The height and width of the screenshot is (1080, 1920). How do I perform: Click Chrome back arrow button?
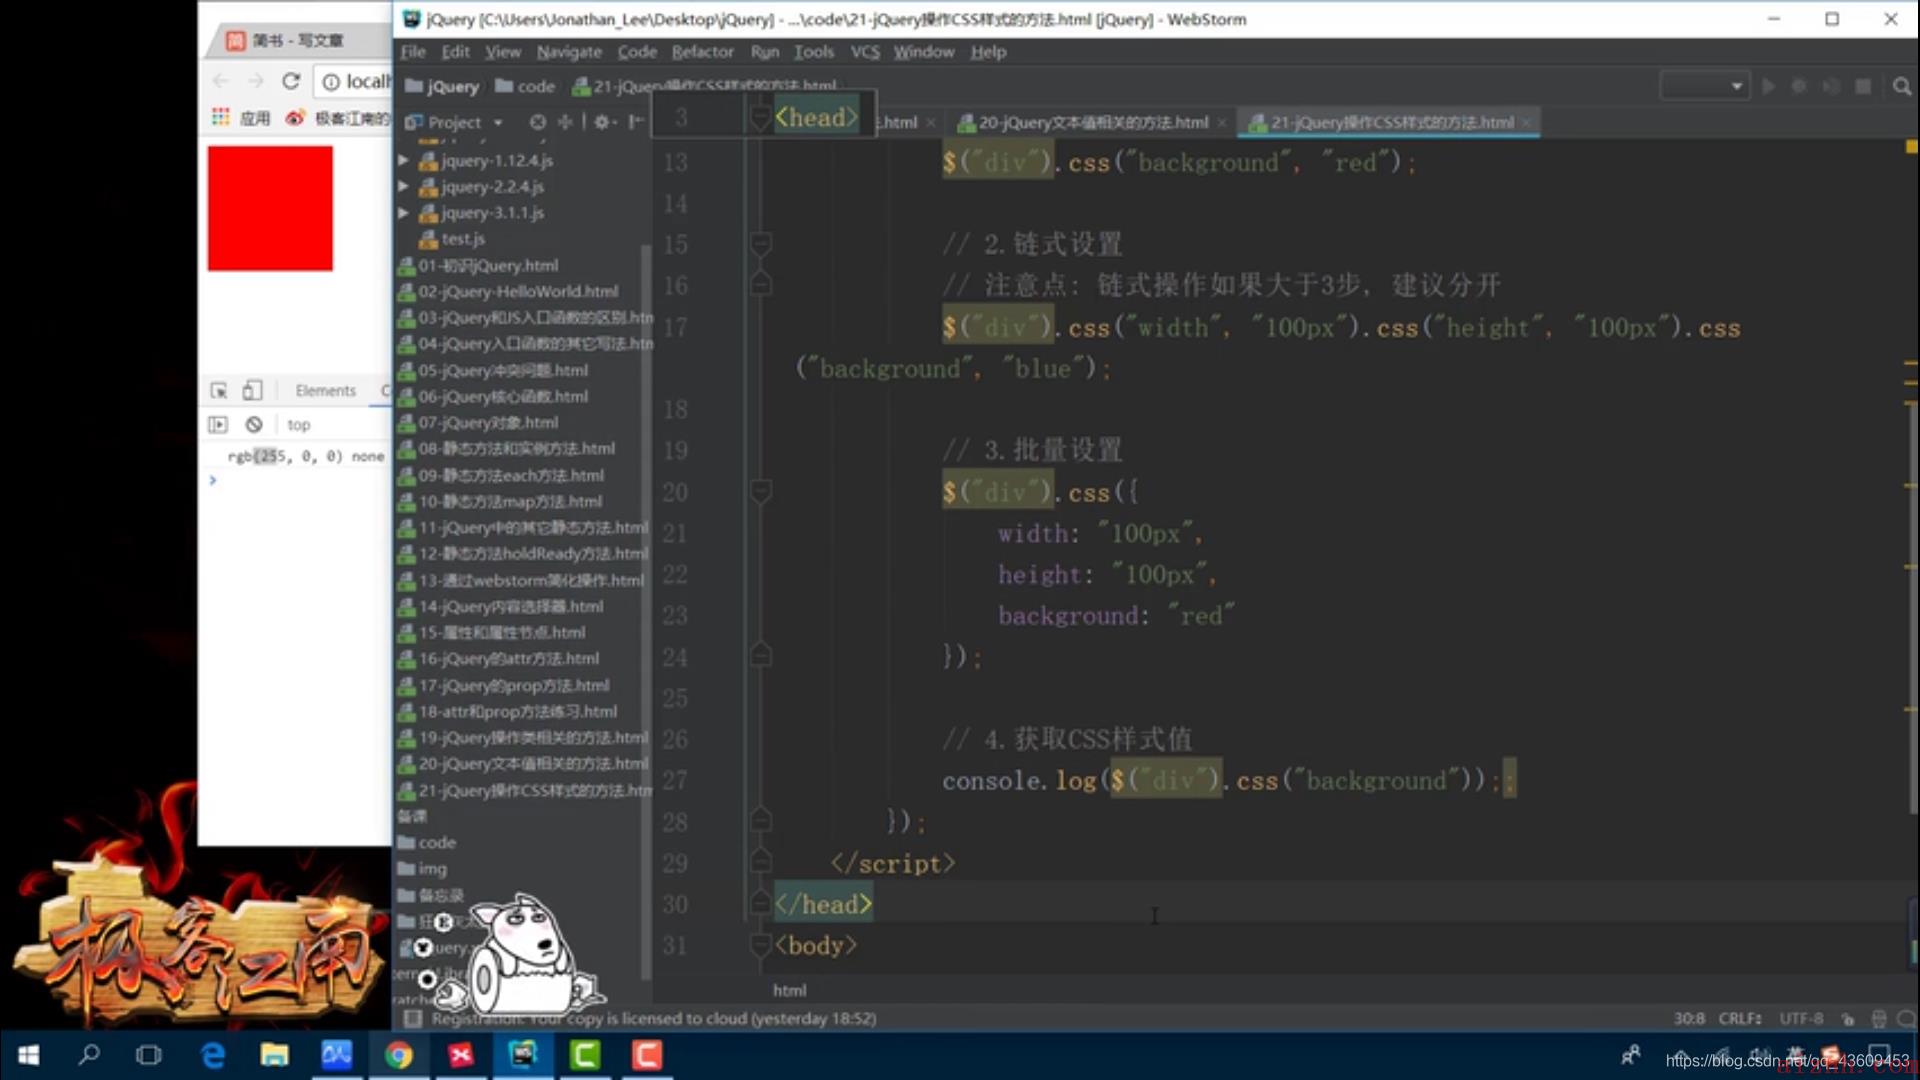(221, 81)
